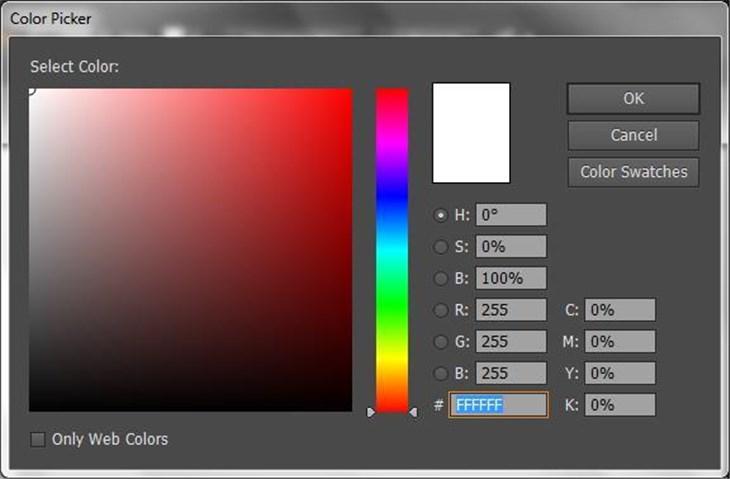This screenshot has width=730, height=479.
Task: Click the K (black) percentage field
Action: 620,405
